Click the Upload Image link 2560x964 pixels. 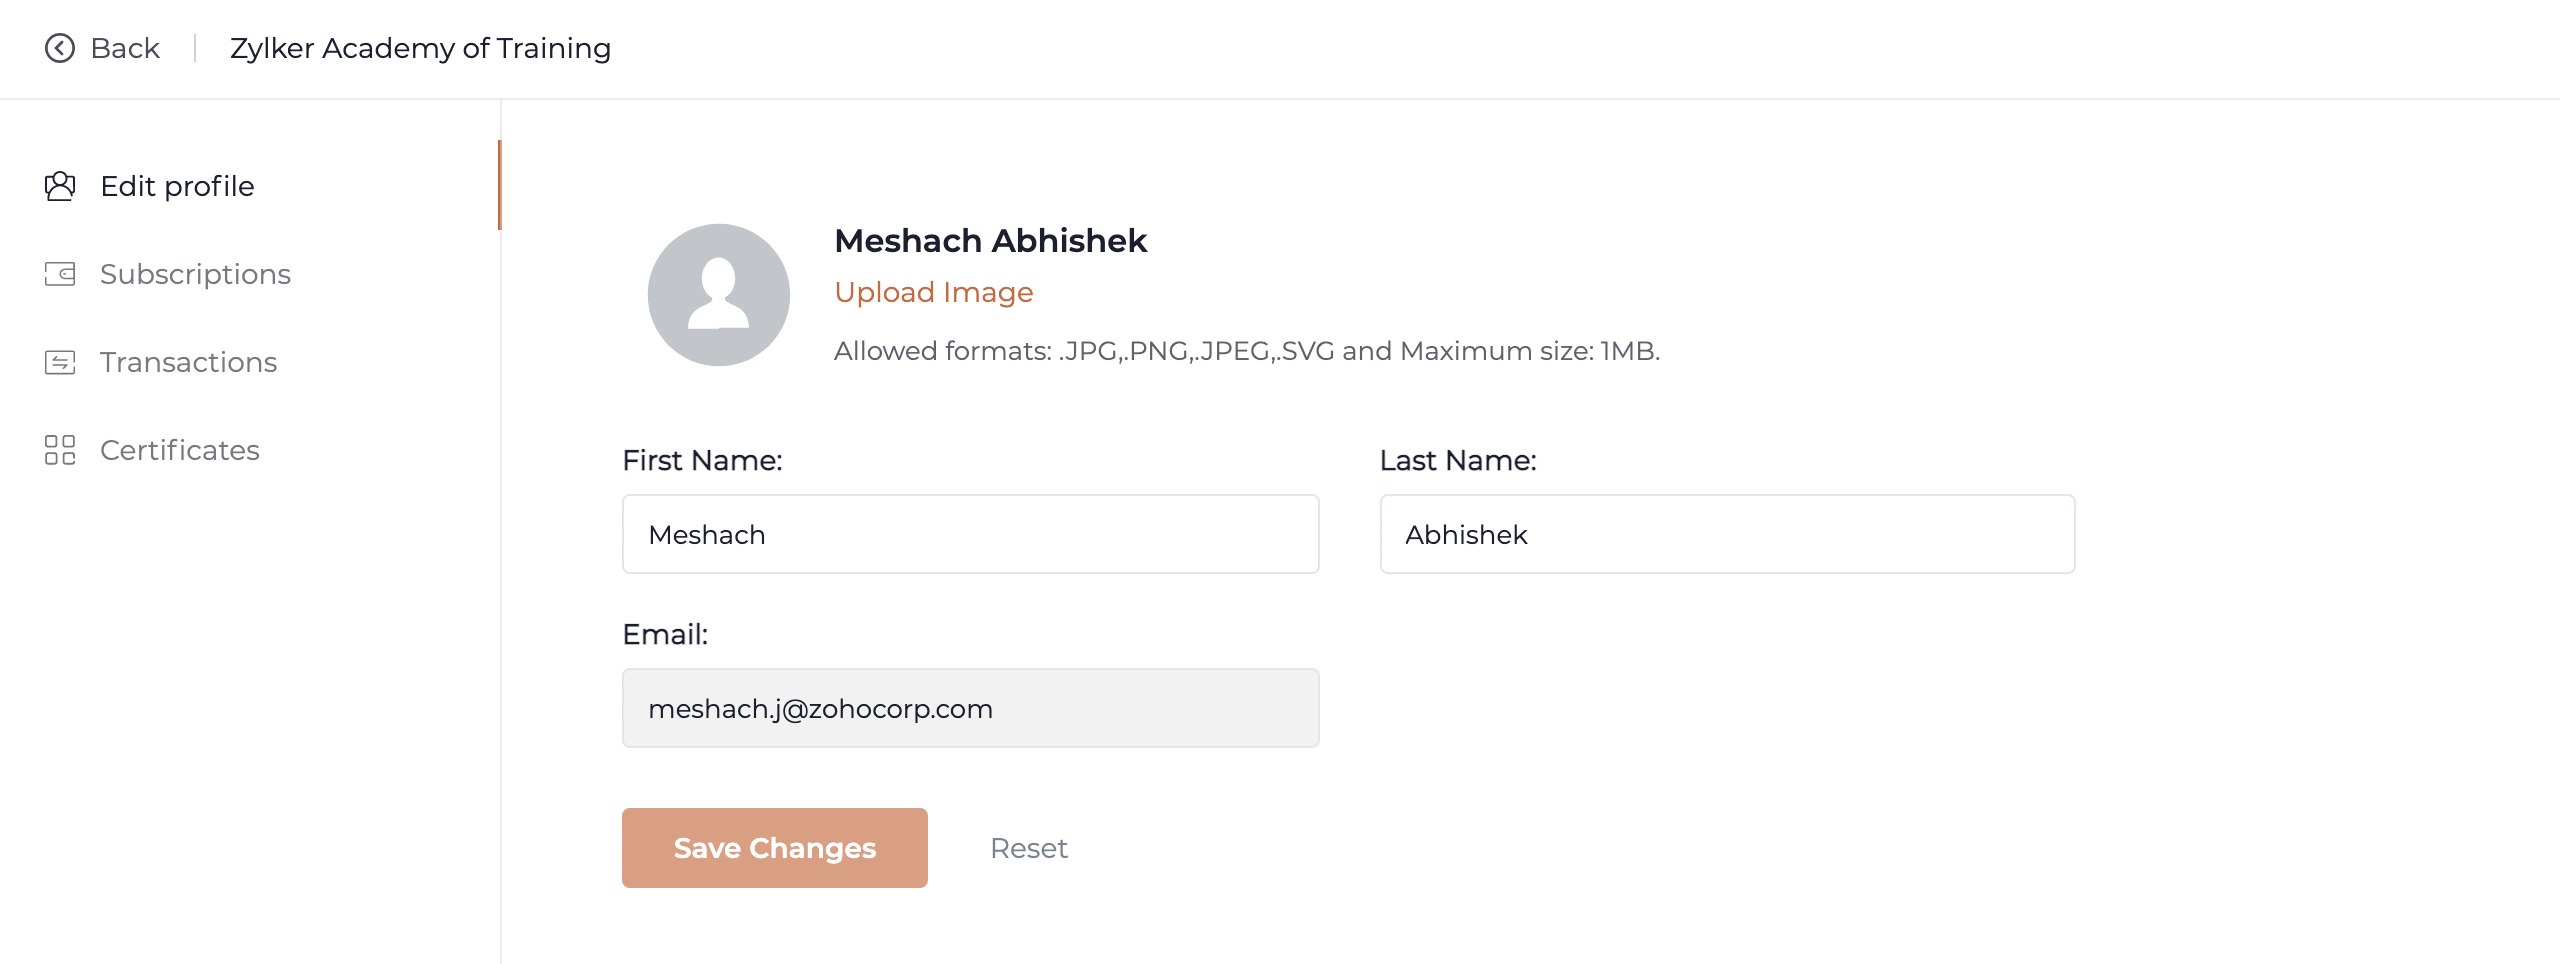click(934, 292)
